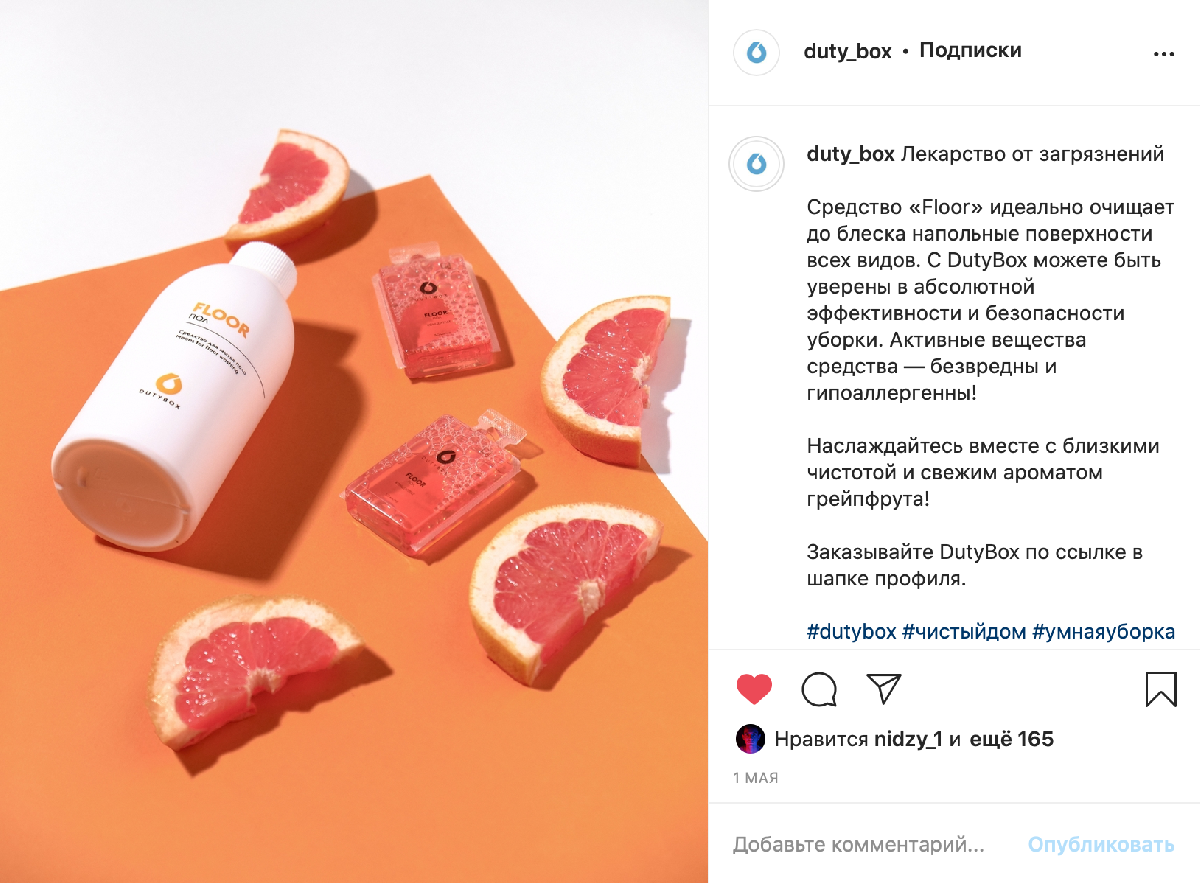
Task: Open the three dots options menu
Action: click(x=1164, y=54)
